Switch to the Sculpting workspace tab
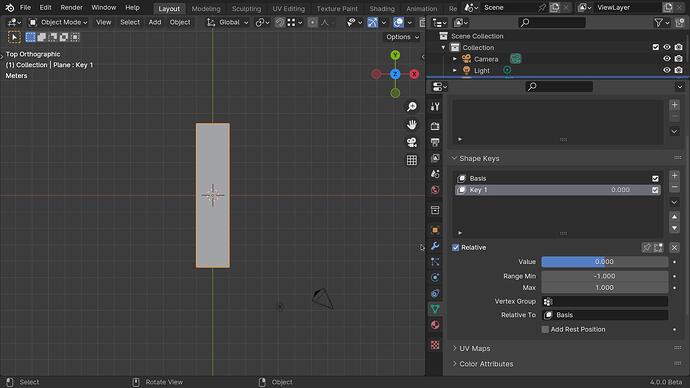 point(246,8)
